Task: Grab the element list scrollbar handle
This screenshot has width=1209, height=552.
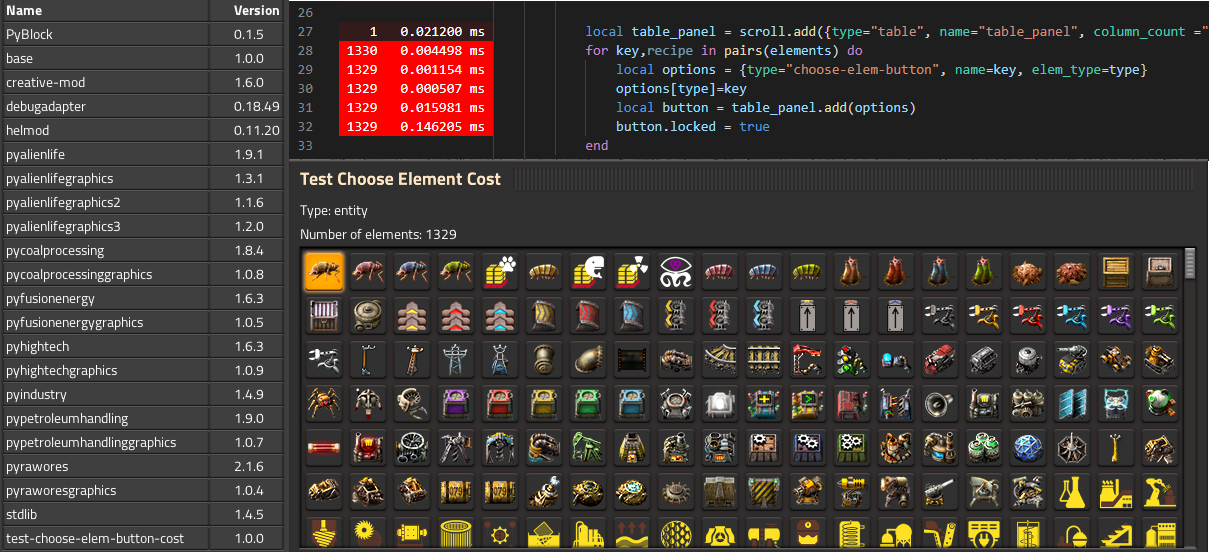Action: pos(1190,263)
